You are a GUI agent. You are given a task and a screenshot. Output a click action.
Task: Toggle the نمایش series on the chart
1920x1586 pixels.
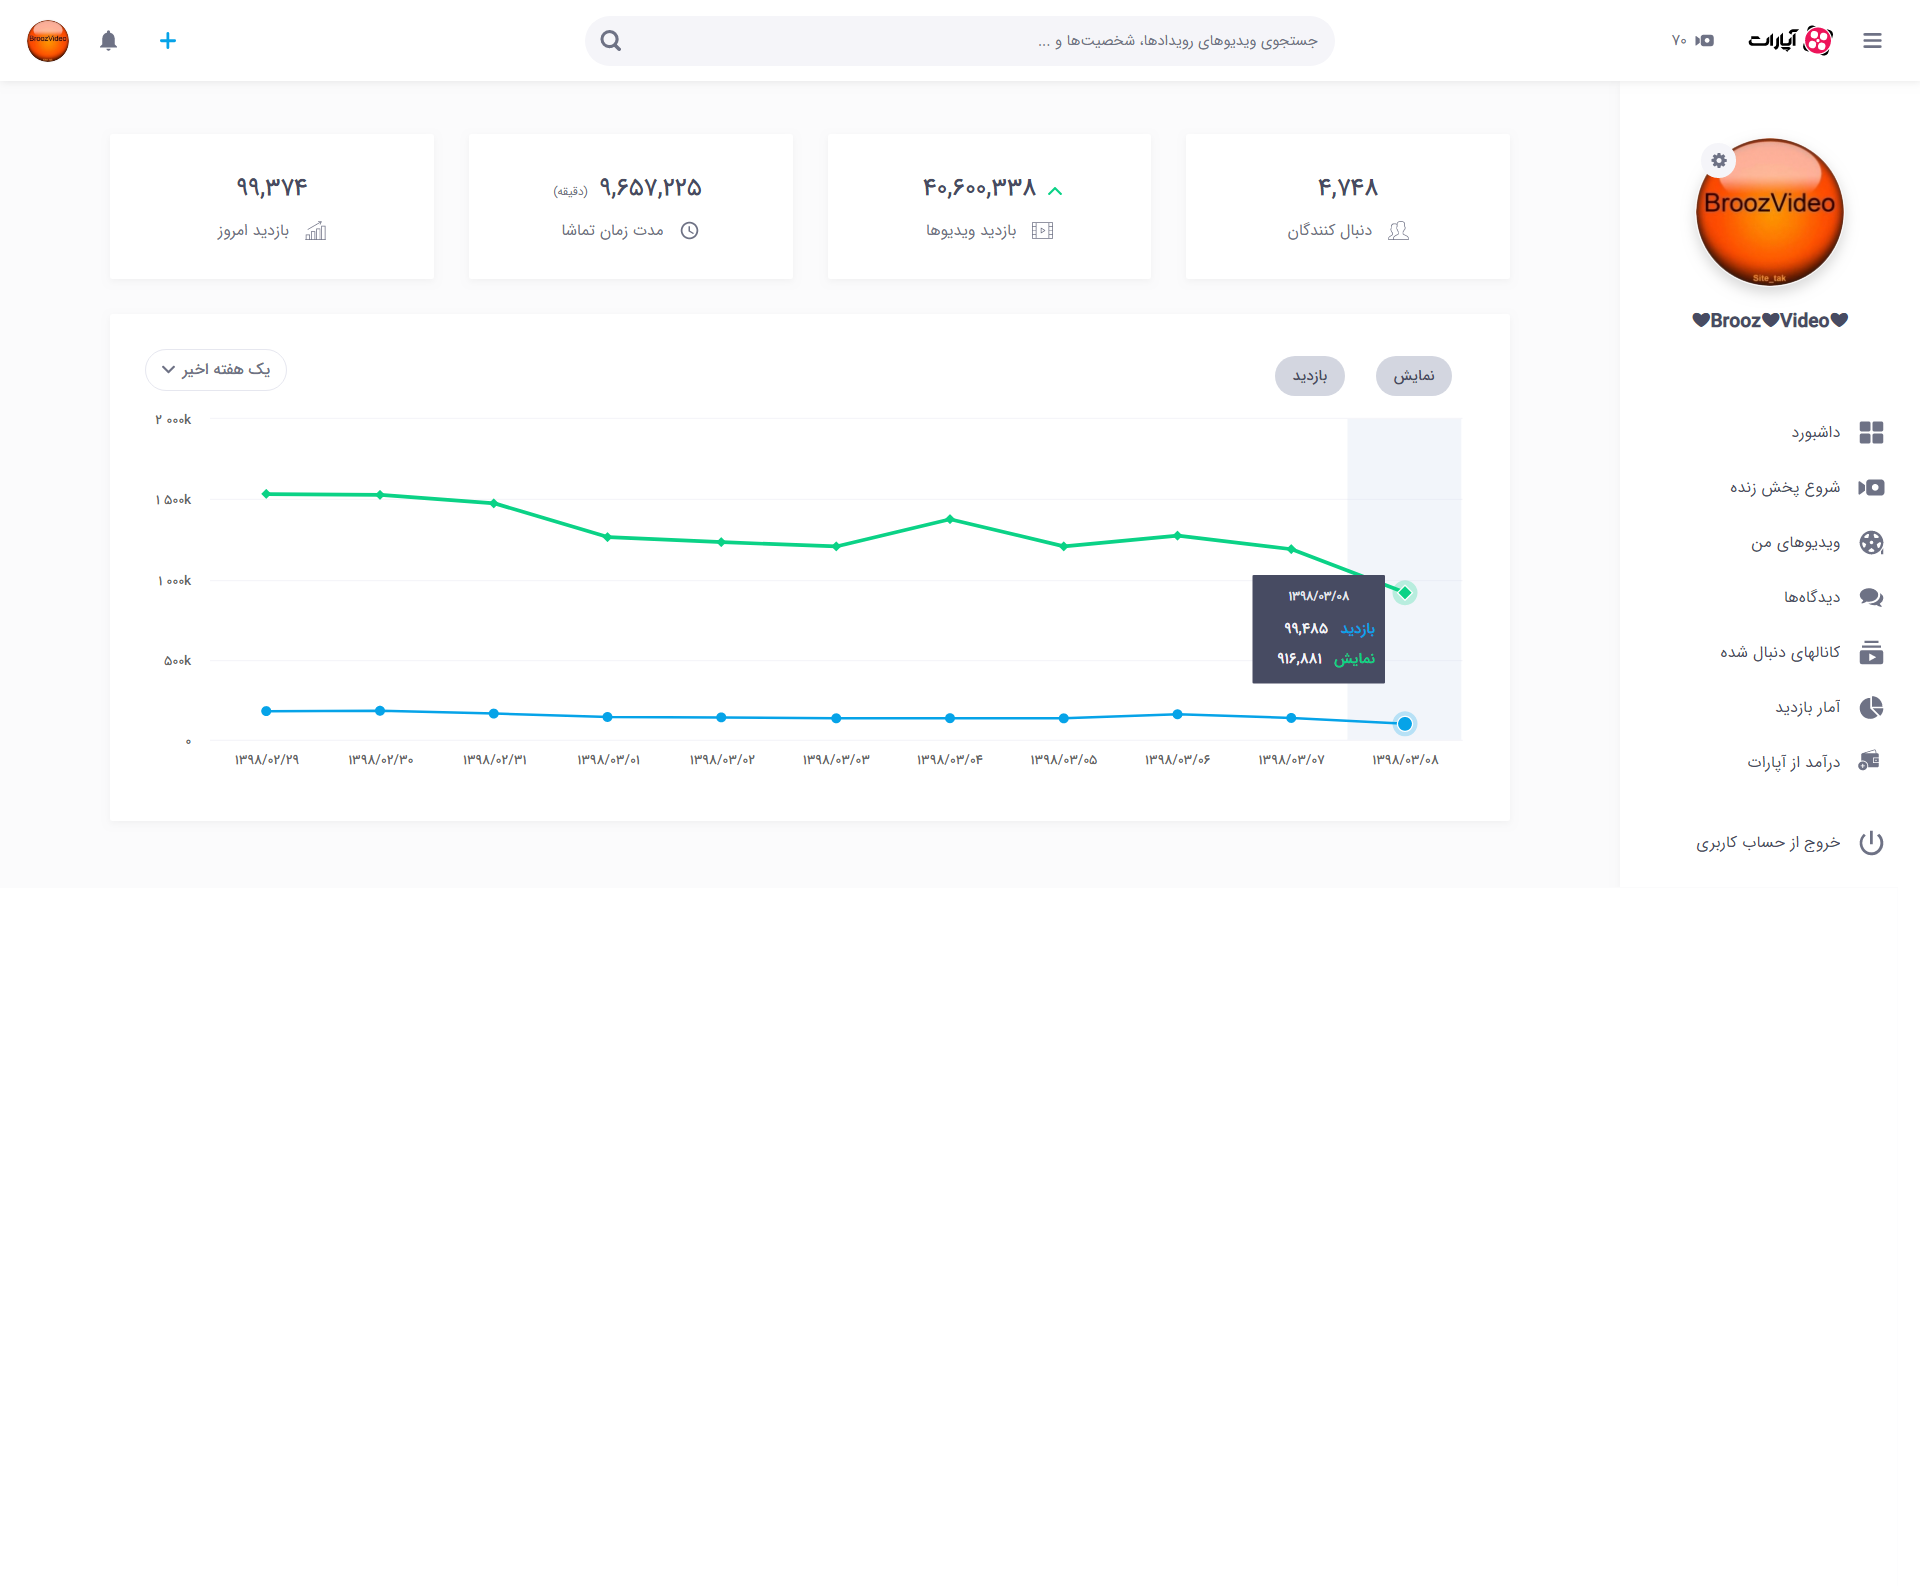click(x=1413, y=376)
